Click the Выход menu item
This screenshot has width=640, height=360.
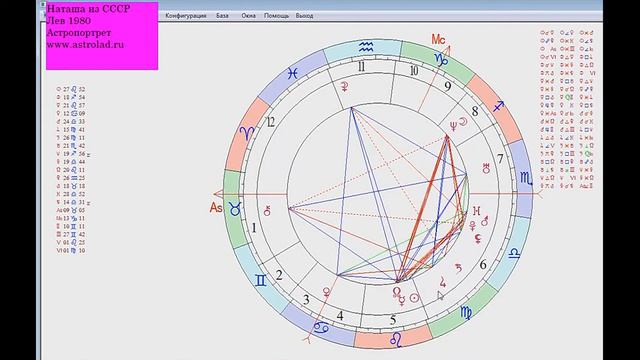304,16
